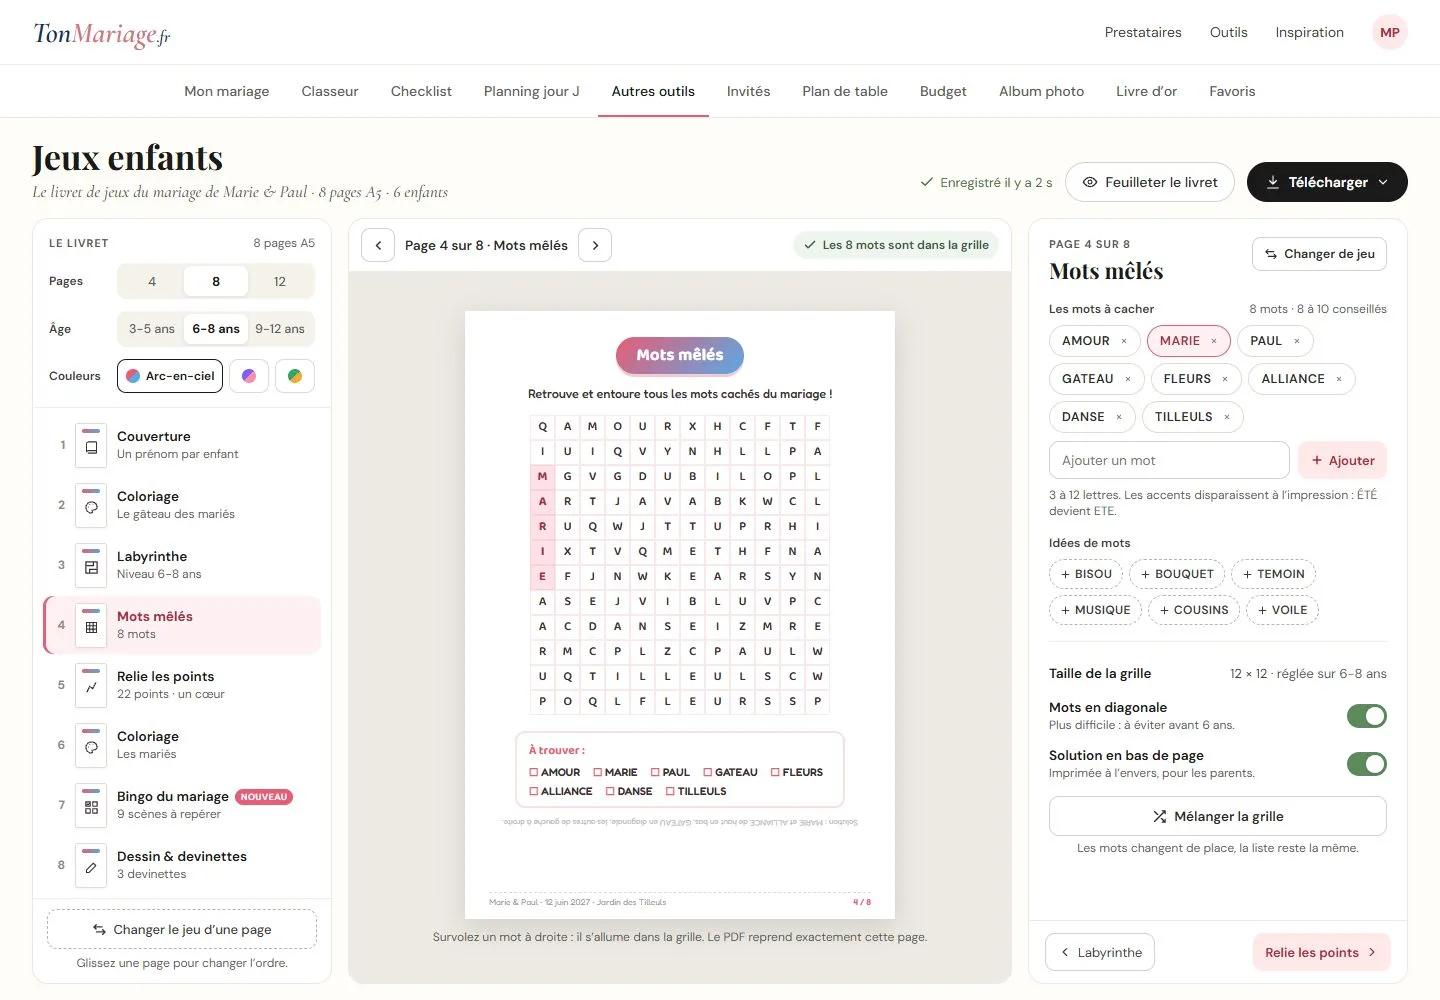Select the Arc-en-ciel color theme
Screen dimensions: 1440x1000
[170, 376]
